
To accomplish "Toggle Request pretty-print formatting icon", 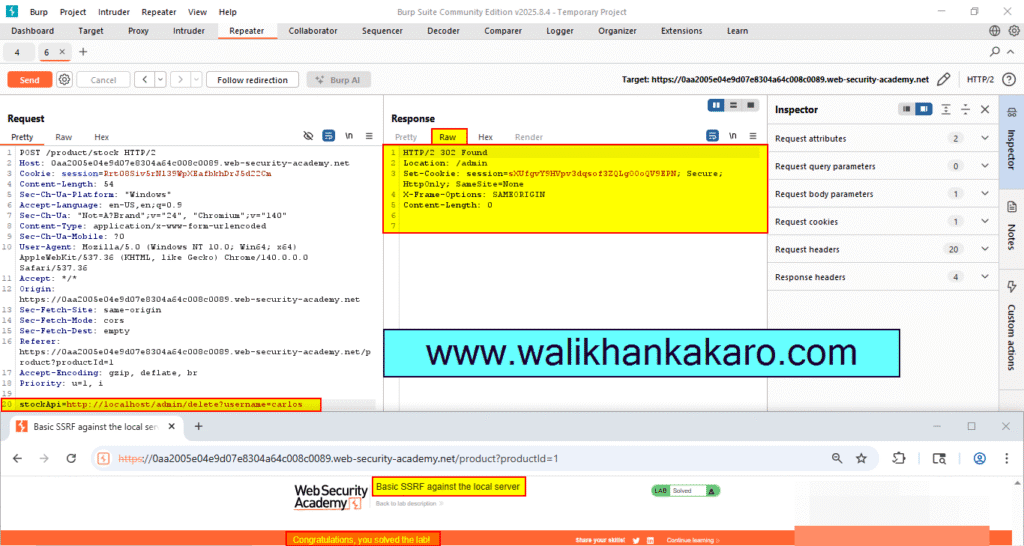I will (x=328, y=136).
